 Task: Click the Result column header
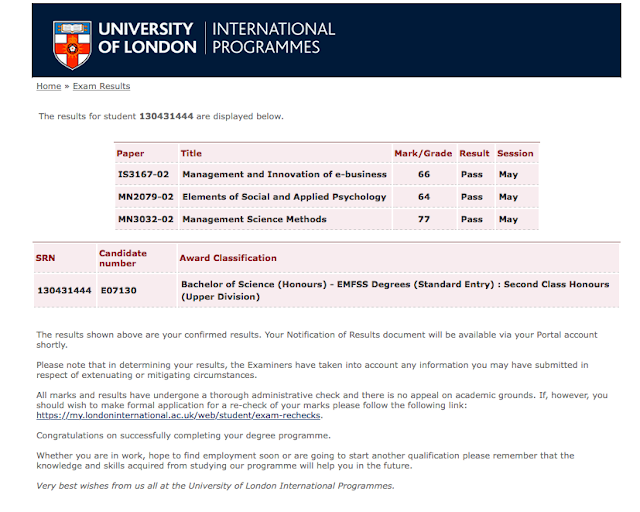(x=474, y=154)
